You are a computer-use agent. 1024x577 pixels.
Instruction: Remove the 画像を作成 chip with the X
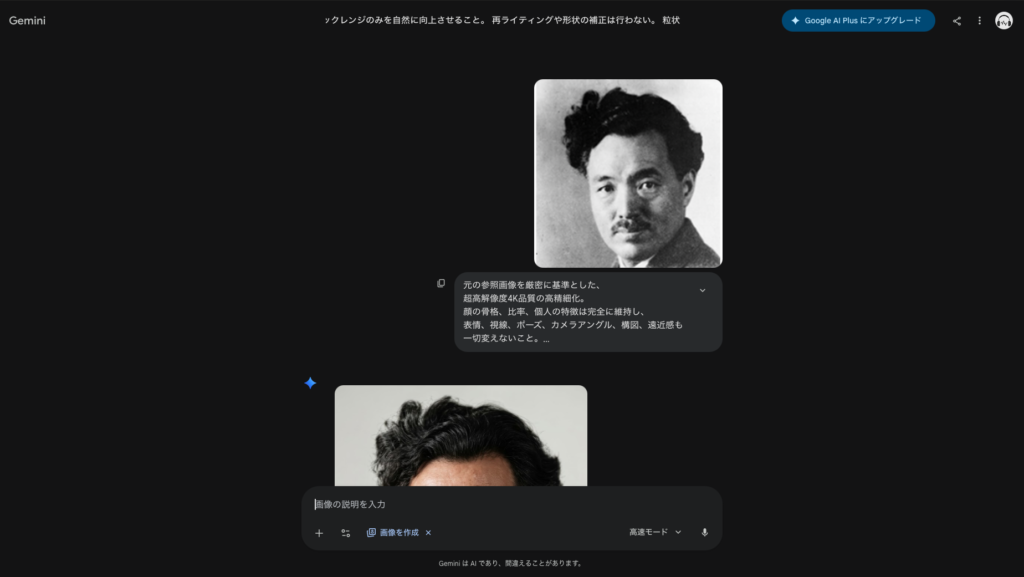[428, 533]
